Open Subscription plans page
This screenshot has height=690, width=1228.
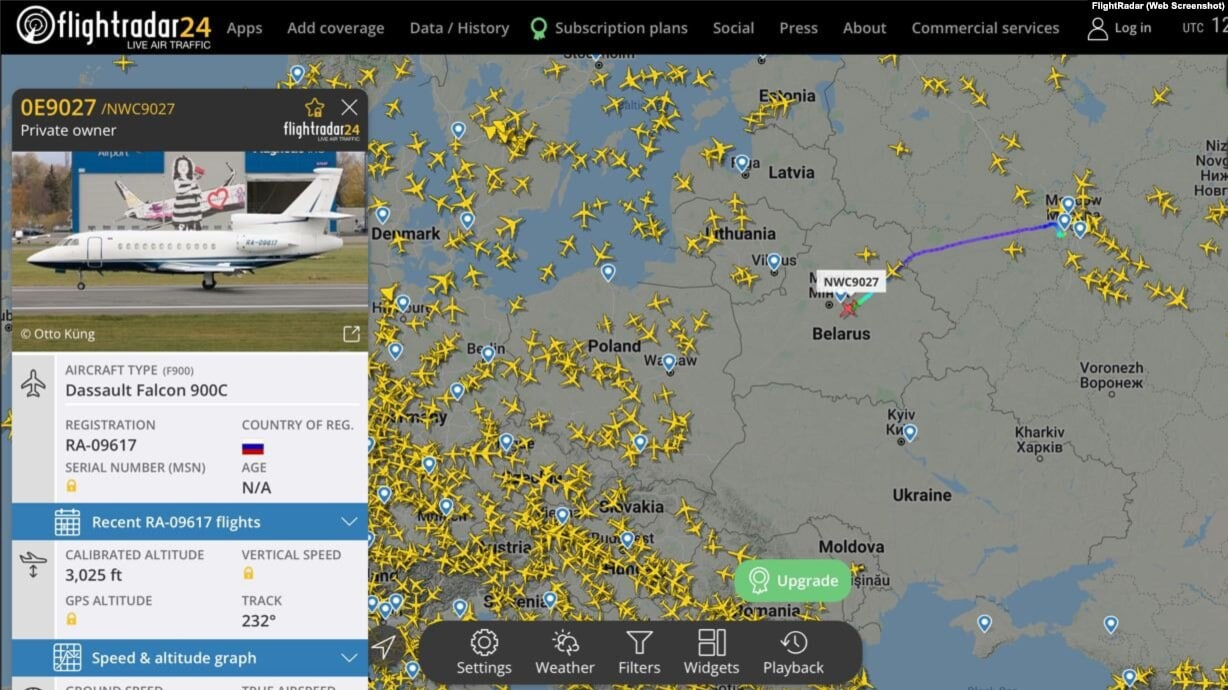609,28
